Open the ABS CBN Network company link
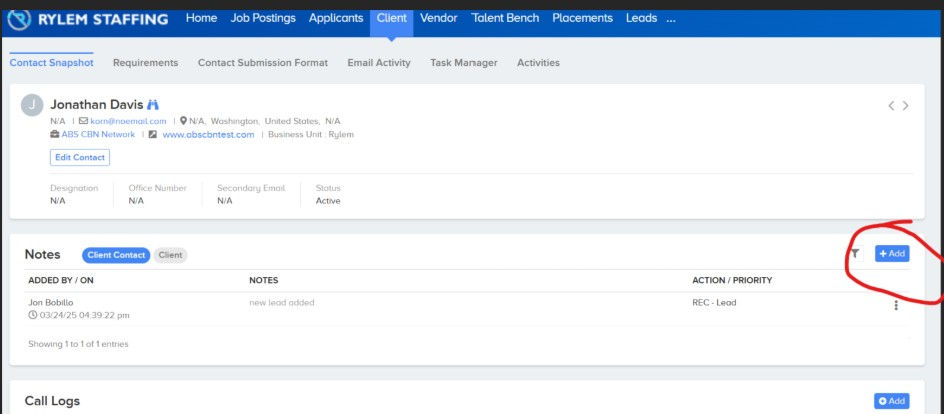Image resolution: width=944 pixels, height=414 pixels. [x=98, y=135]
